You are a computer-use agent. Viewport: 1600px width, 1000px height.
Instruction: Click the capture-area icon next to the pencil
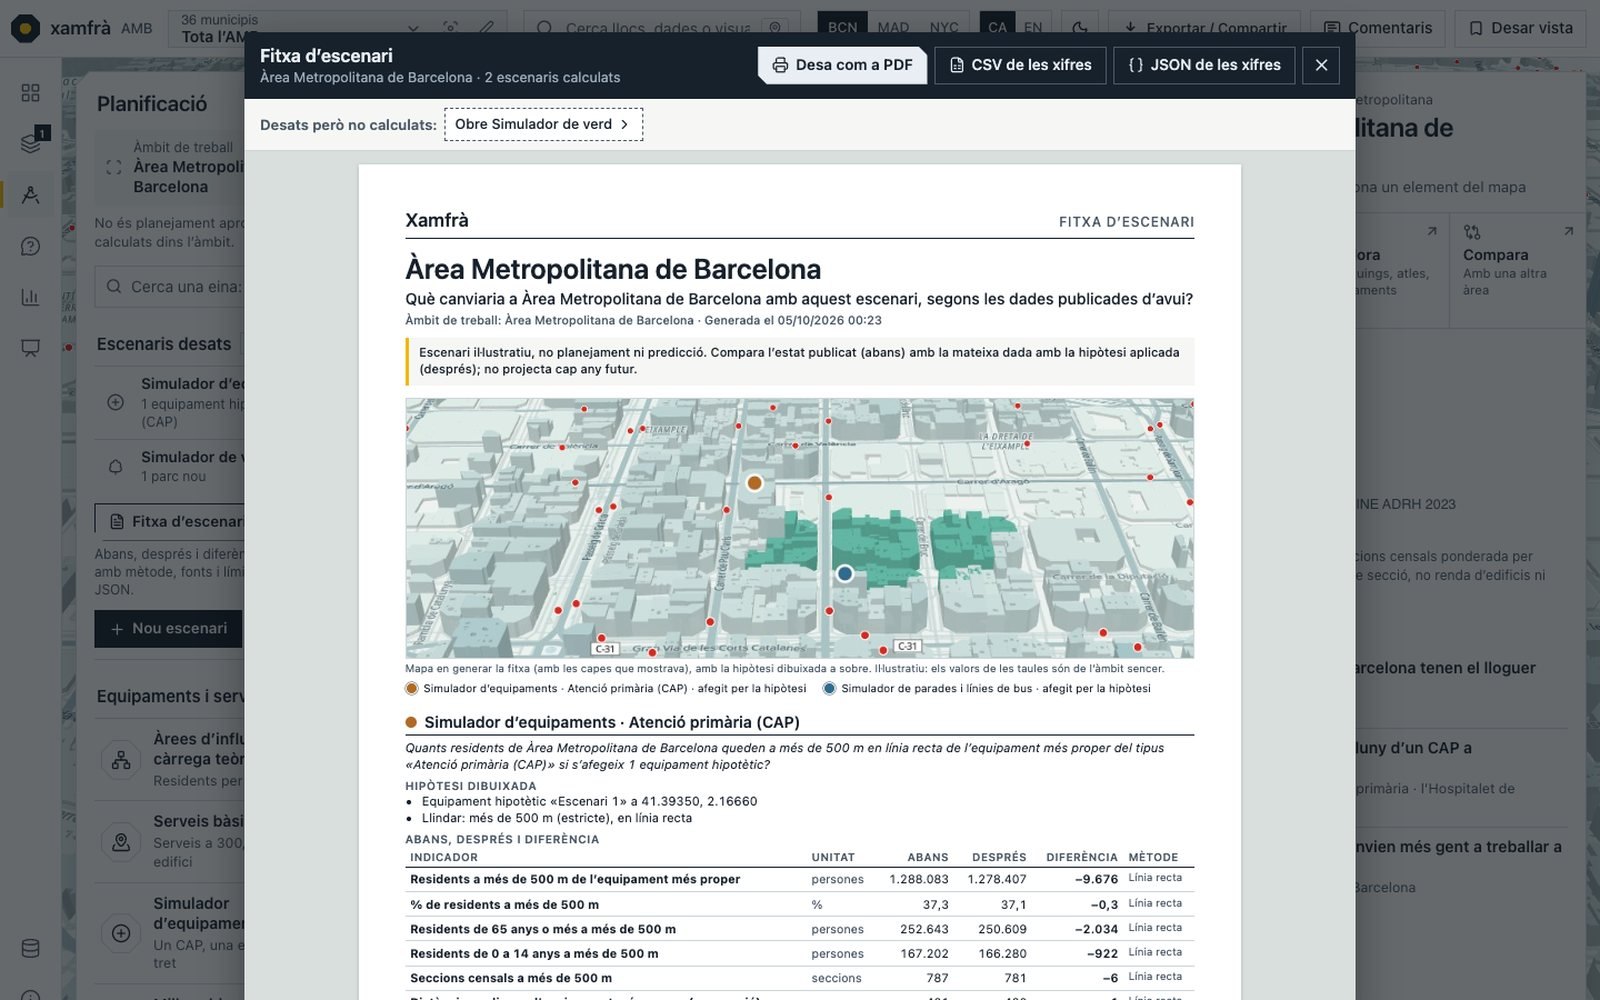coord(451,28)
